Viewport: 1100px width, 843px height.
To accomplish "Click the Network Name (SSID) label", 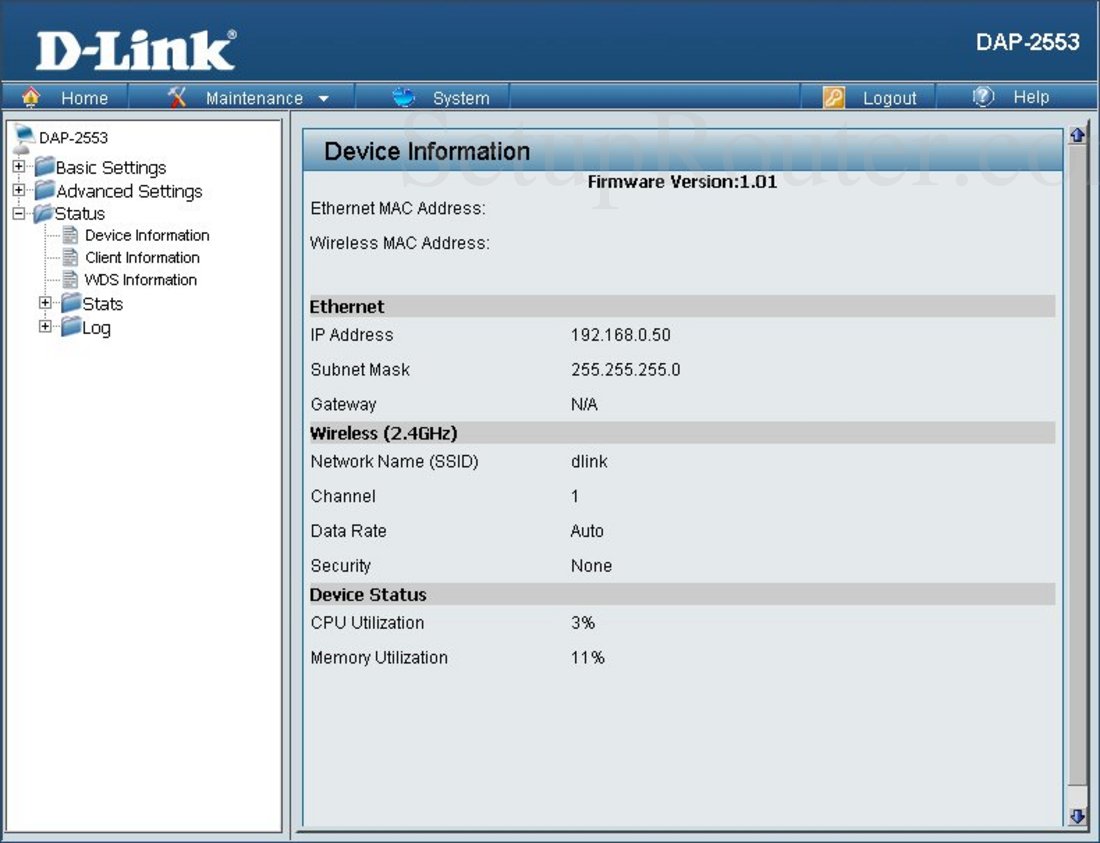I will (394, 461).
